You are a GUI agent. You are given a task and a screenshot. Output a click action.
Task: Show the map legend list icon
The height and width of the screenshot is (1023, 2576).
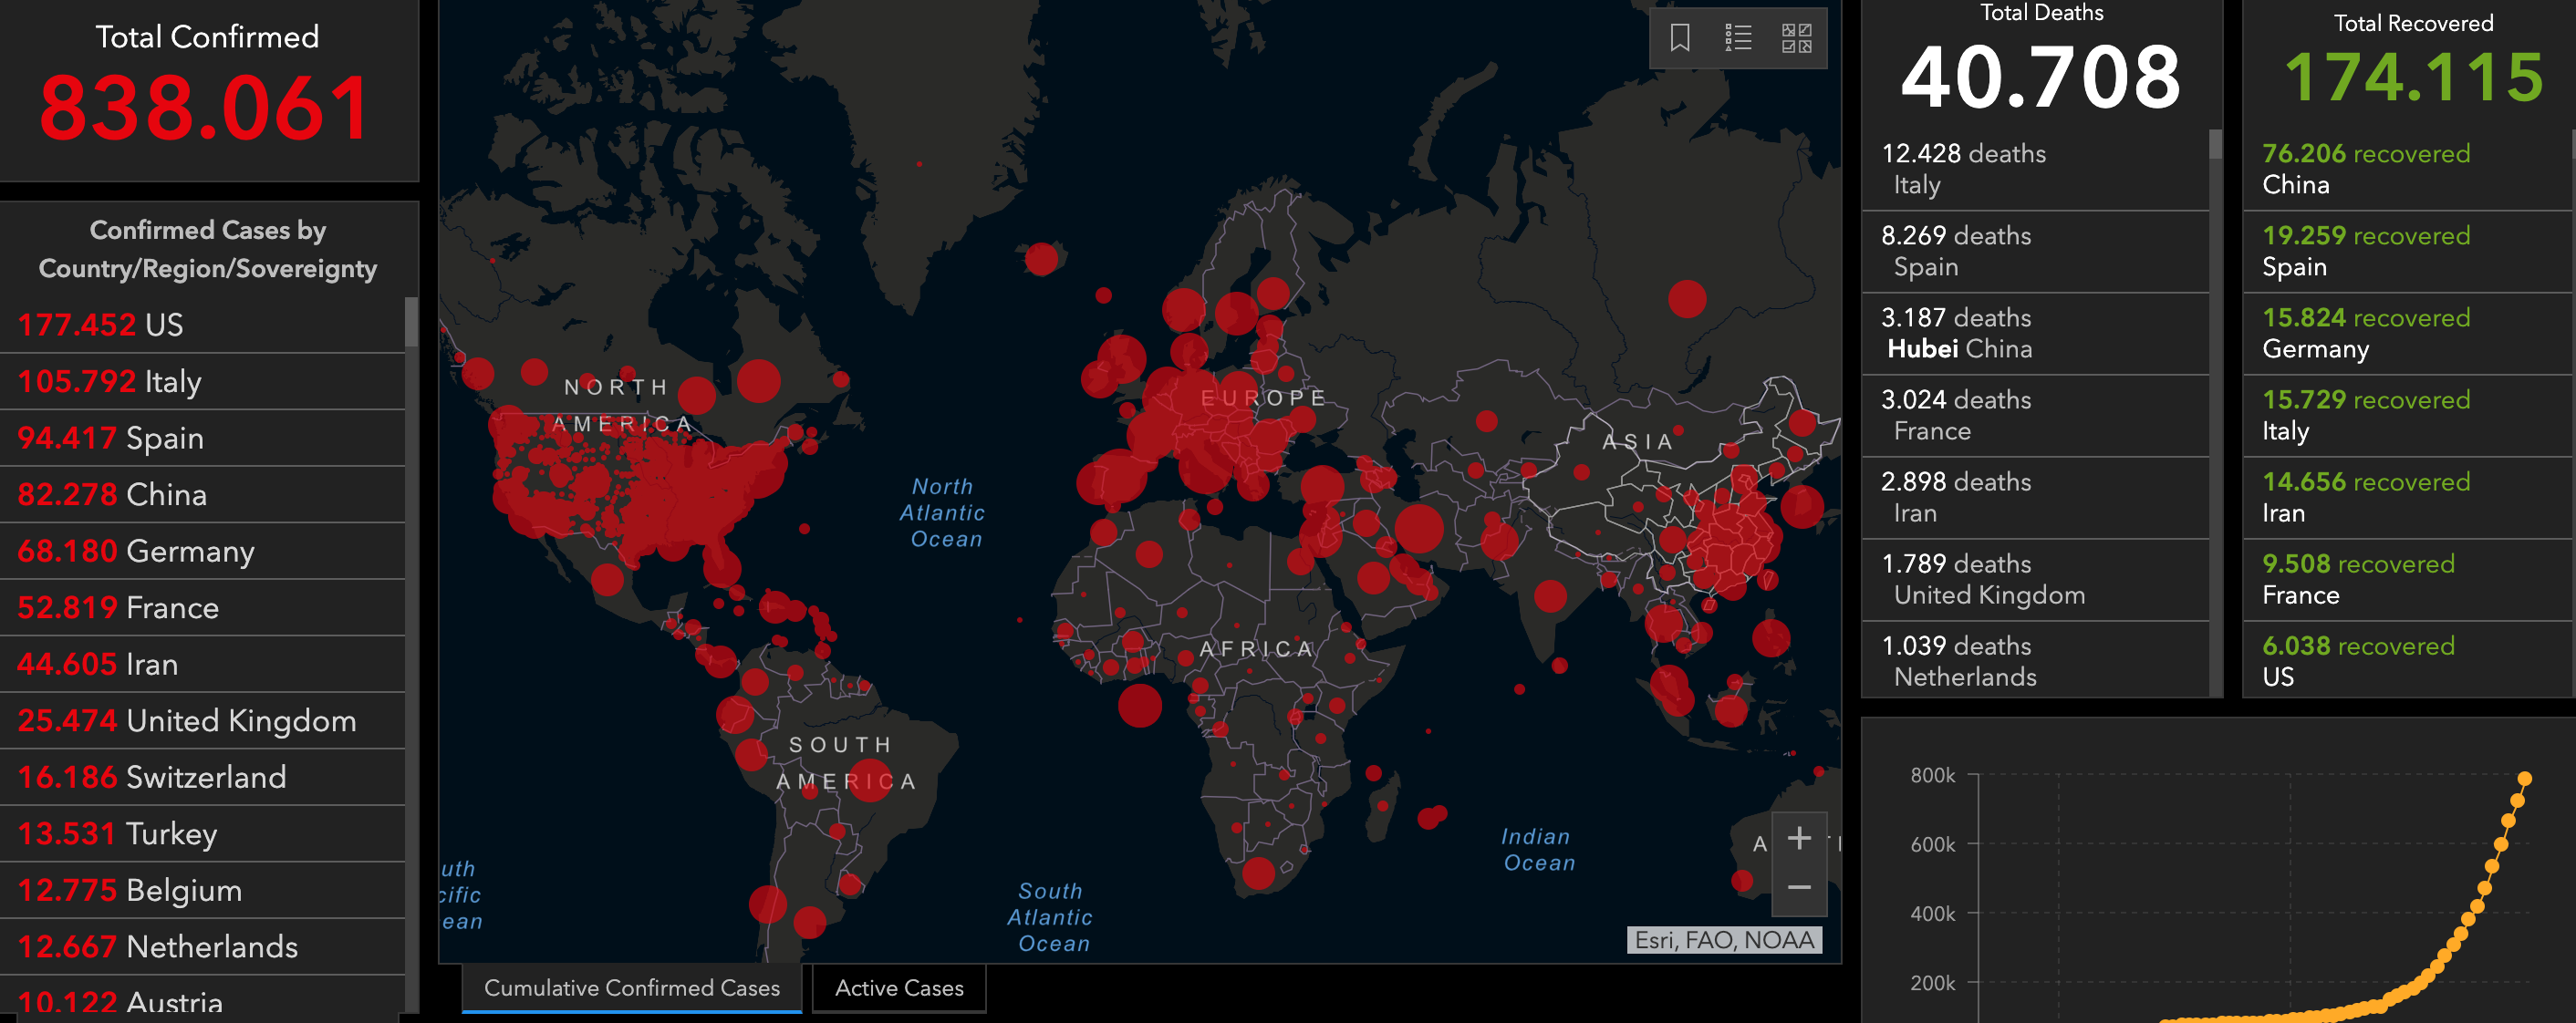pos(1738,38)
